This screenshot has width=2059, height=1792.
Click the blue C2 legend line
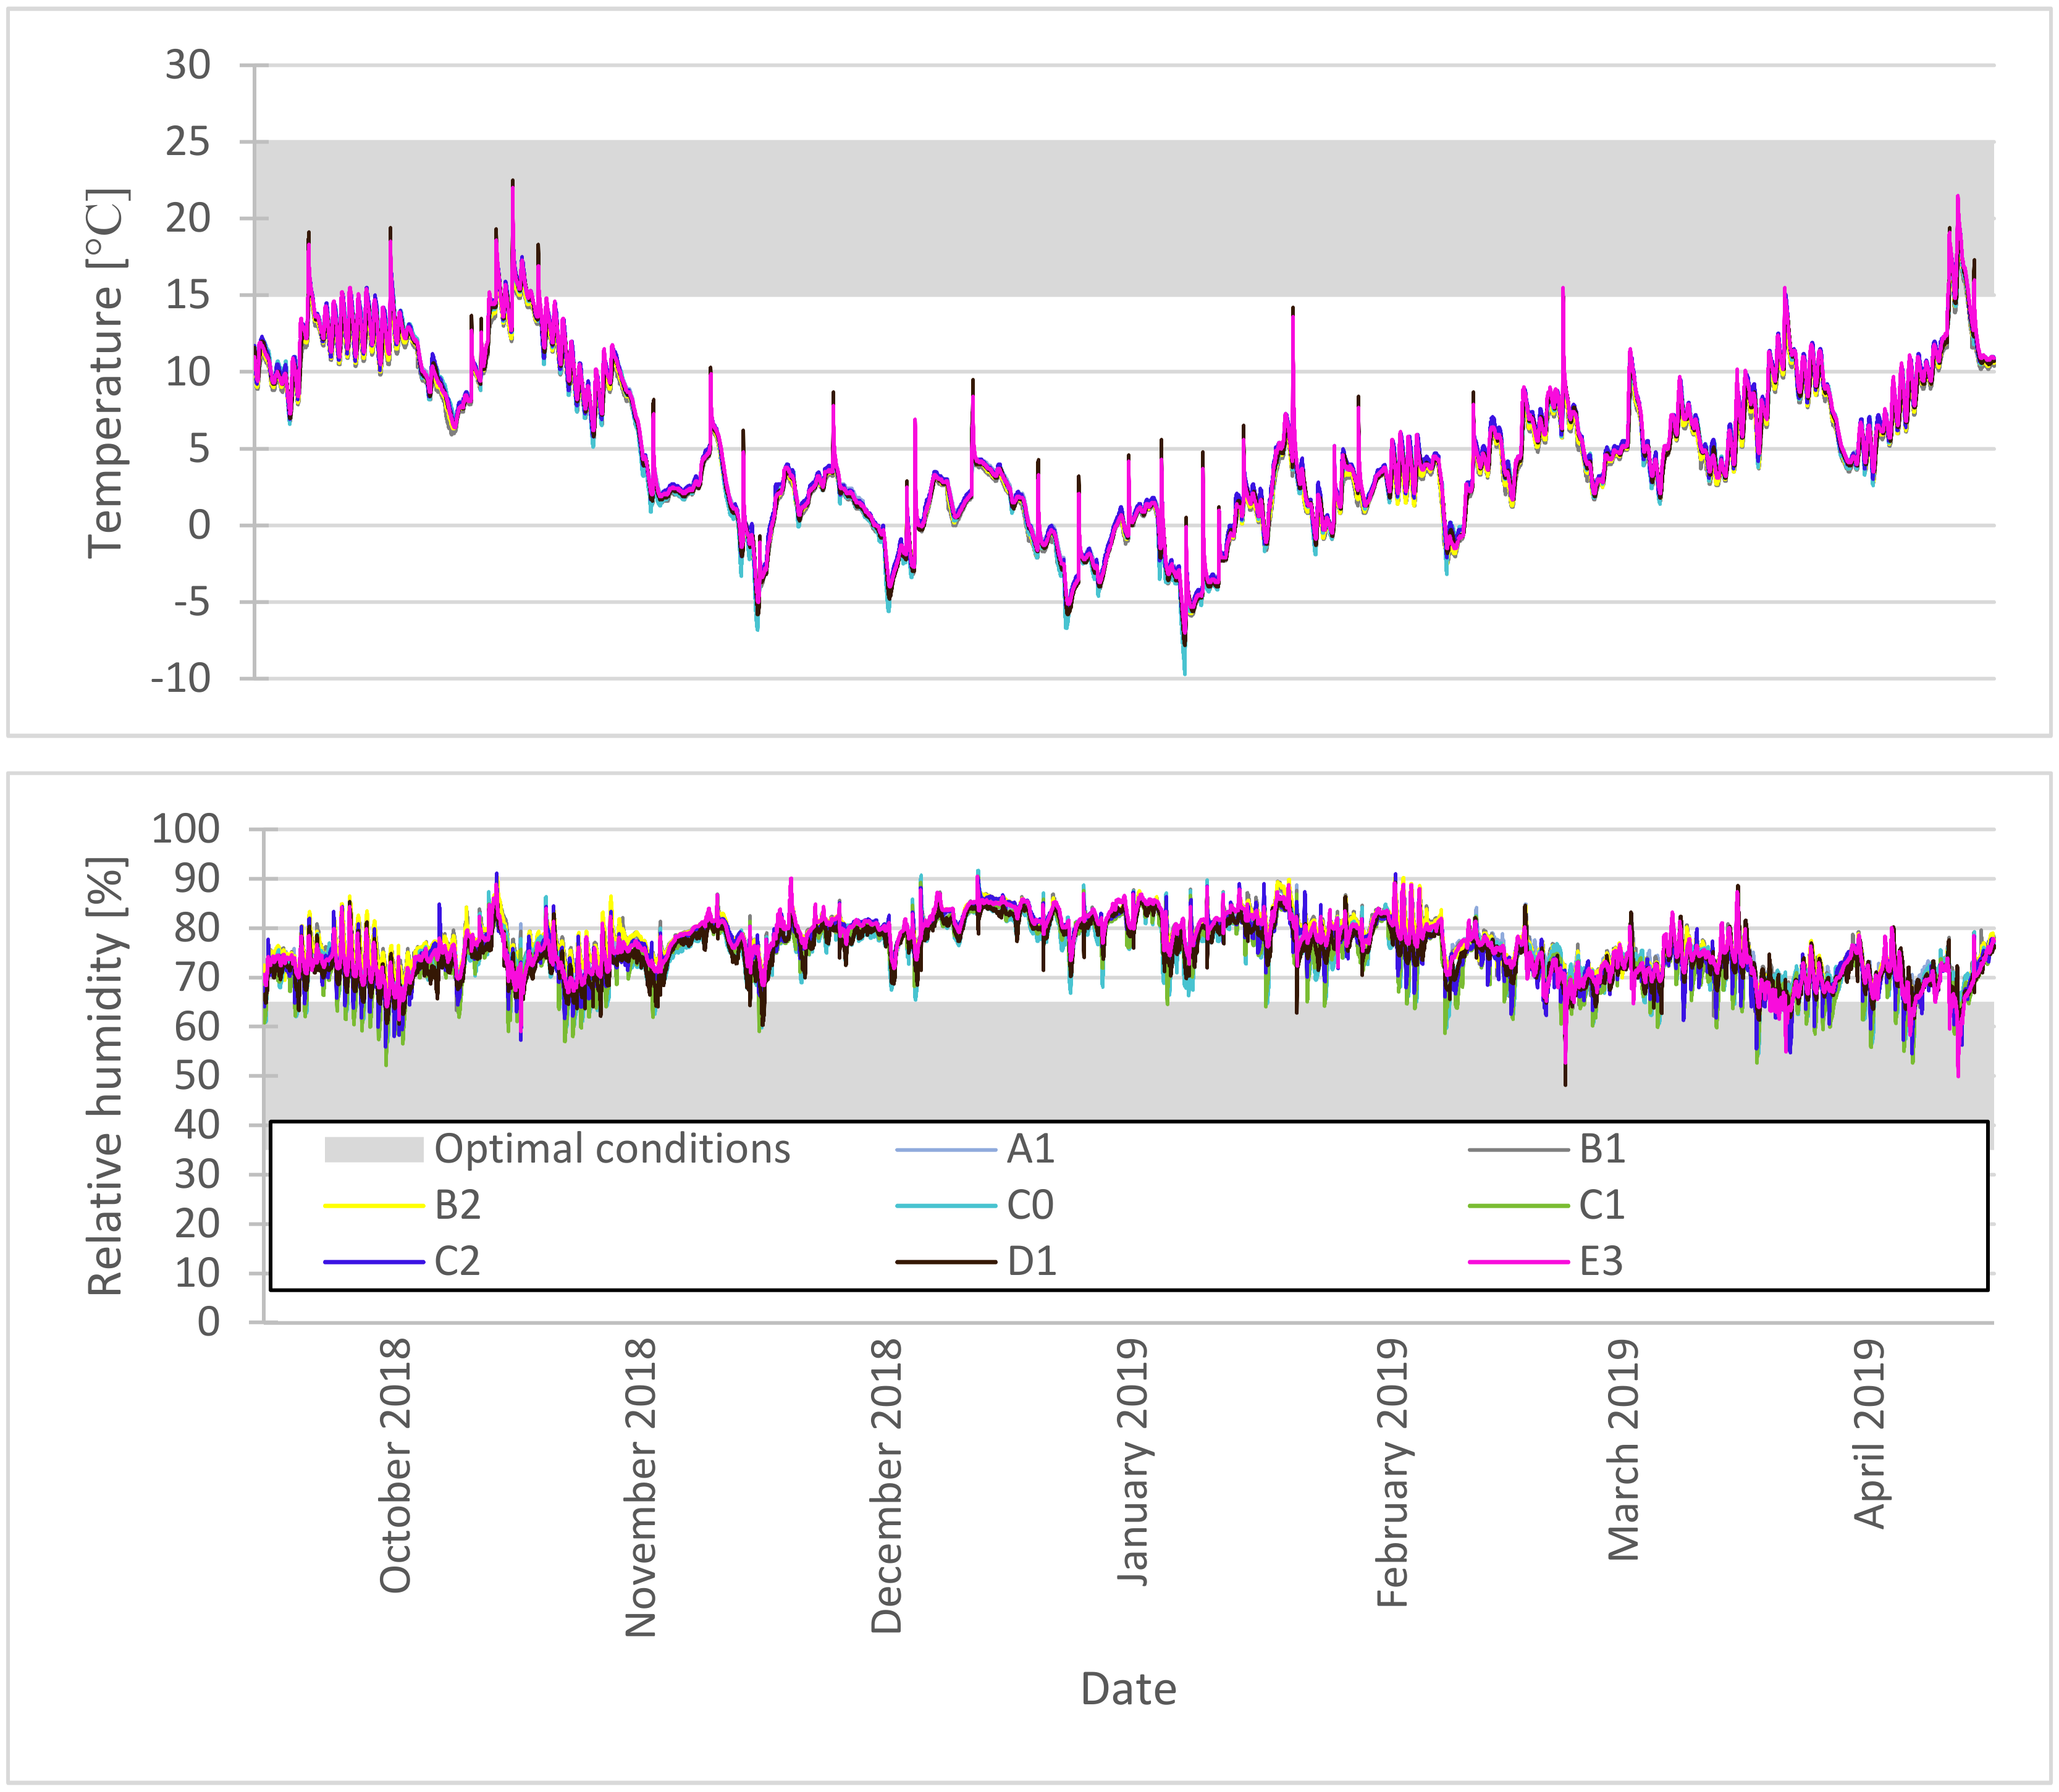pyautogui.click(x=374, y=1262)
